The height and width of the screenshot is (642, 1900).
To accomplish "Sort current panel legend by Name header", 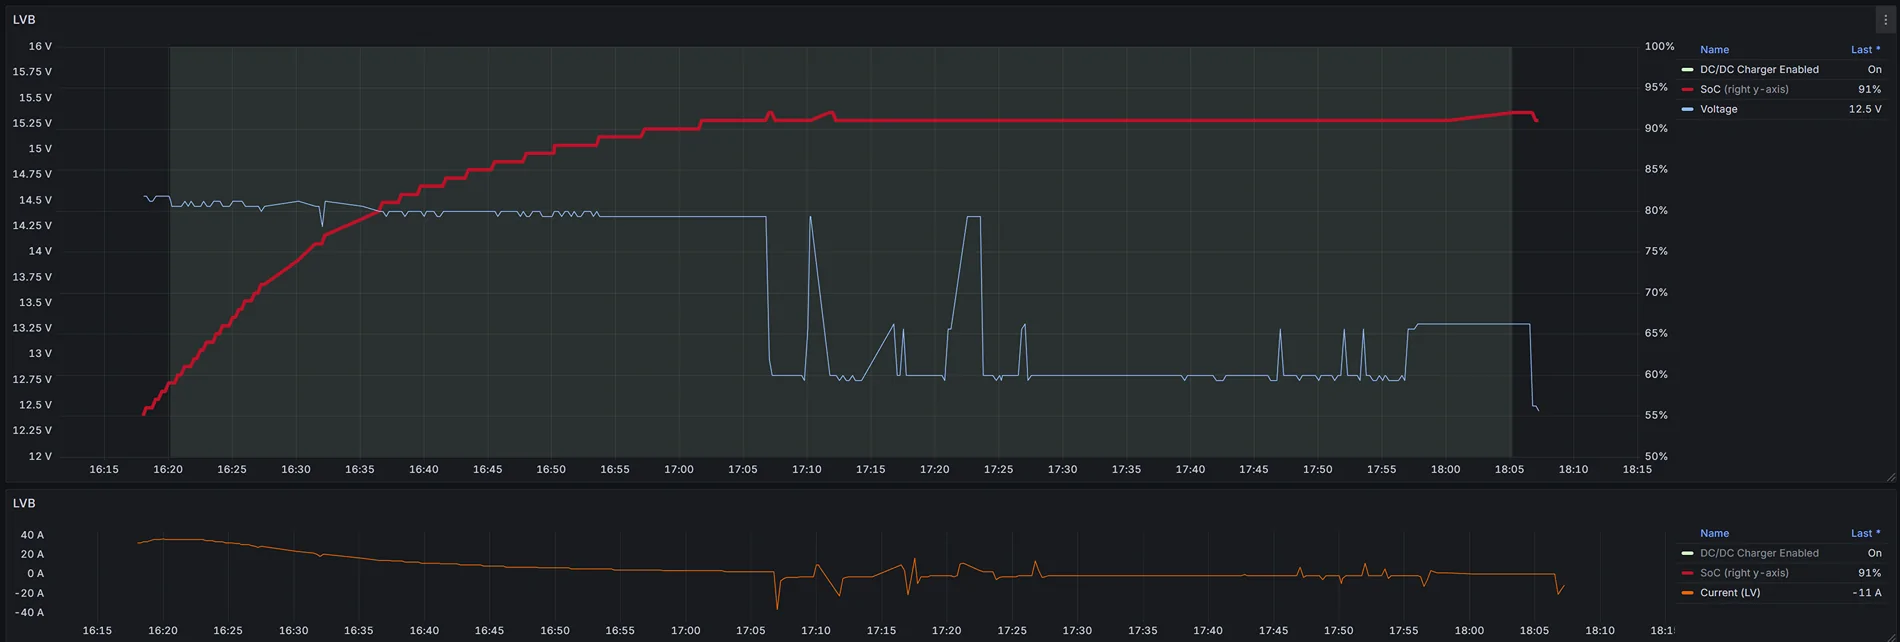I will (x=1714, y=534).
